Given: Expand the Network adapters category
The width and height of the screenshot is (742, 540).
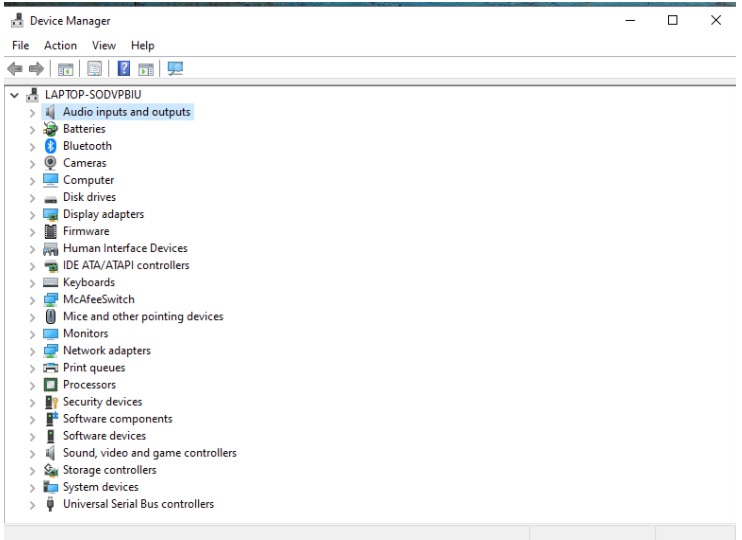Looking at the screenshot, I should [32, 351].
